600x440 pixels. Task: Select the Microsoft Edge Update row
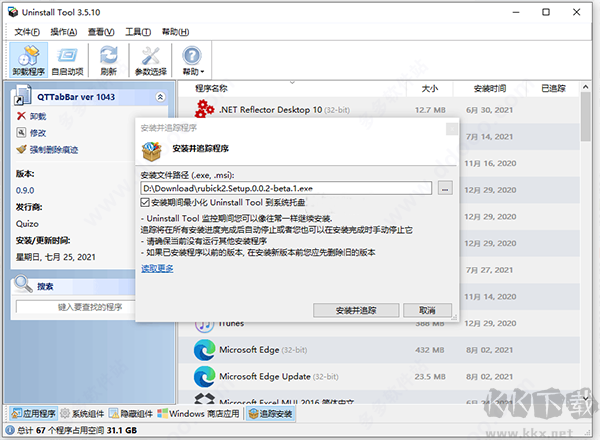tap(379, 377)
